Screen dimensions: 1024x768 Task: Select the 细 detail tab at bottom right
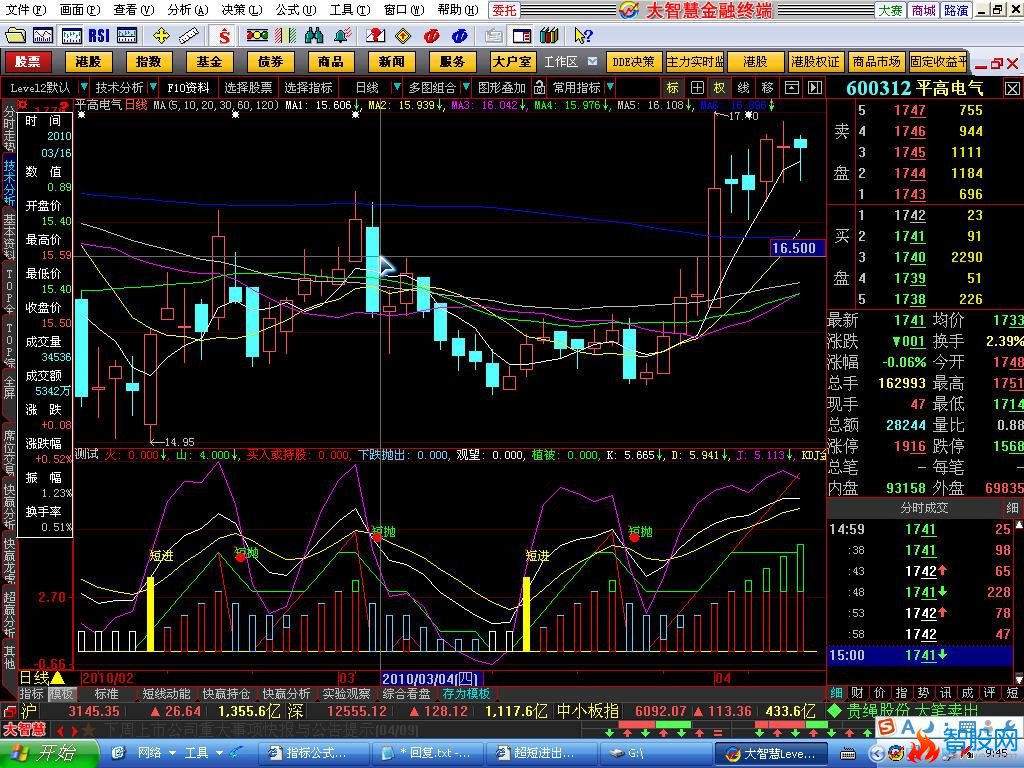(x=836, y=693)
